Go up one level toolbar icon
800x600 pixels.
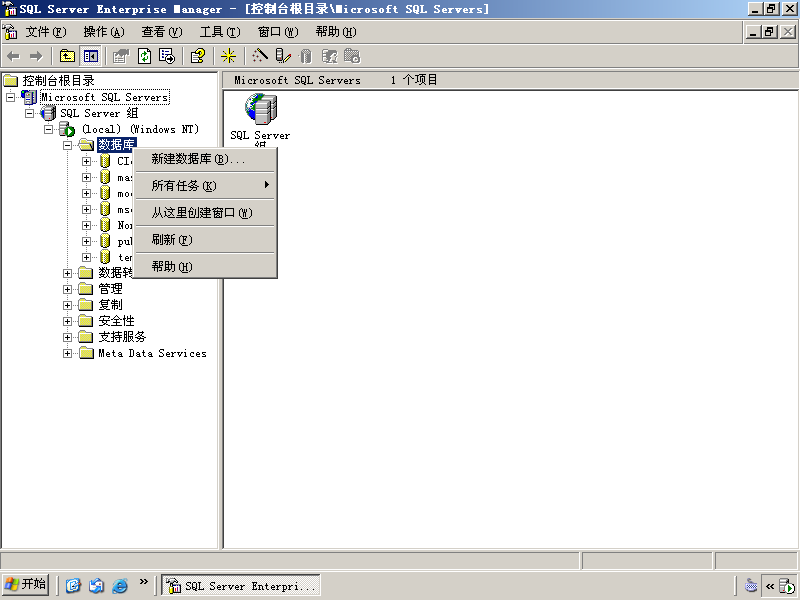coord(67,56)
